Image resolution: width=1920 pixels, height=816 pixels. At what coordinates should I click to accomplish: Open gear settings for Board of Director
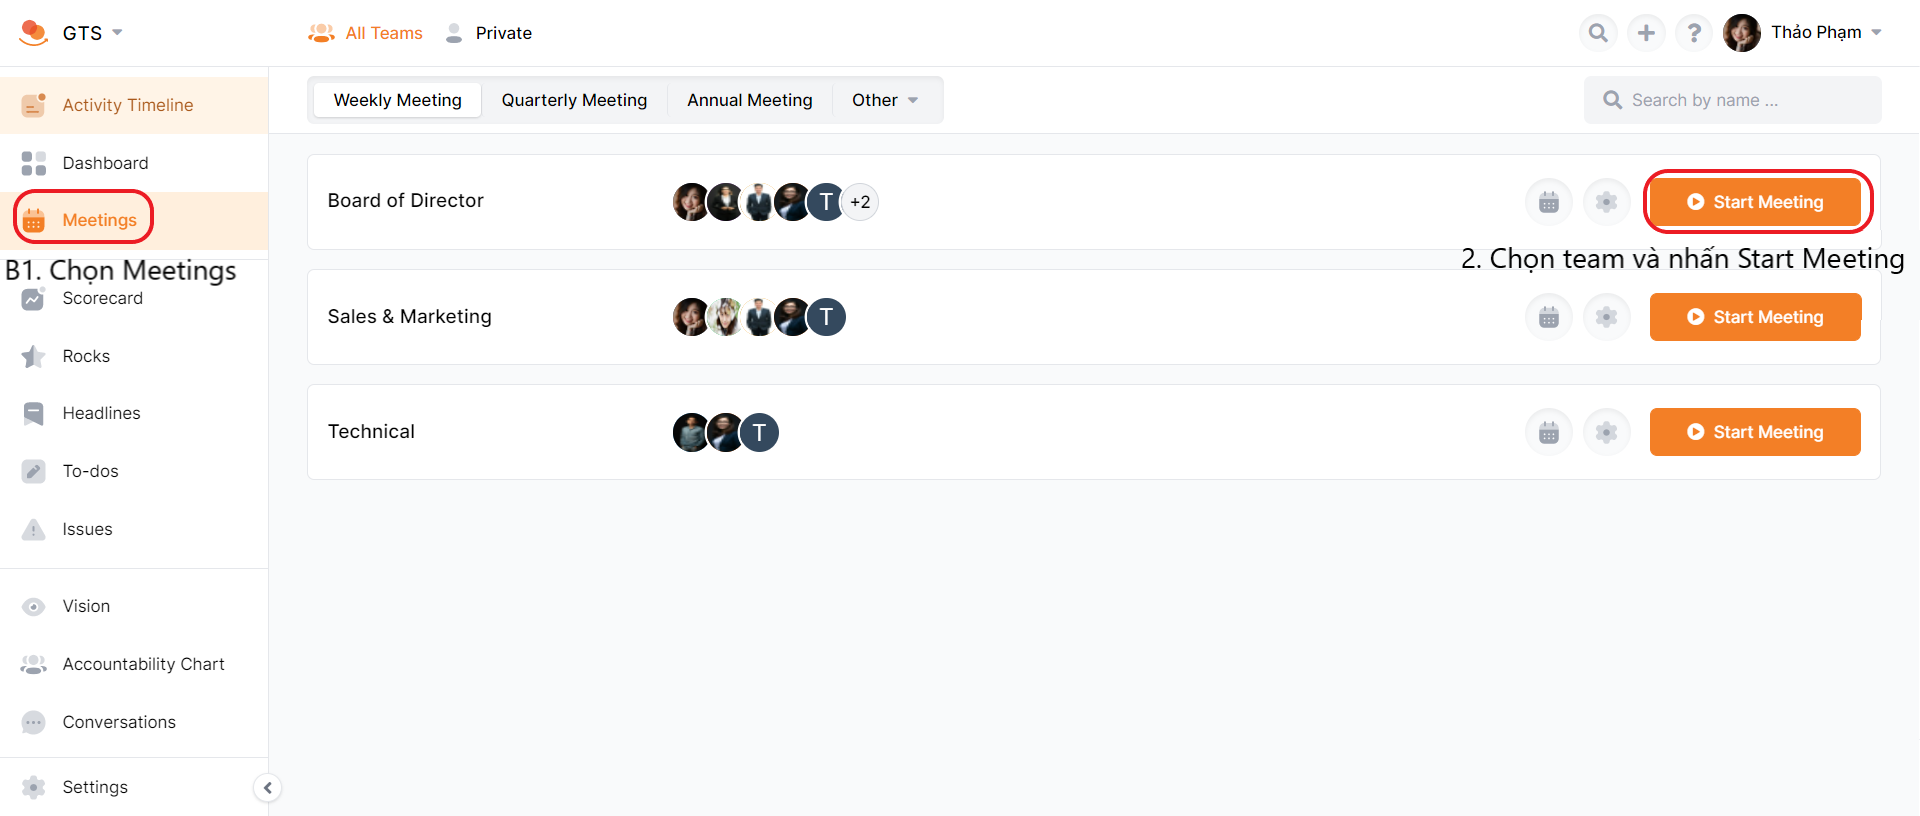pos(1607,202)
